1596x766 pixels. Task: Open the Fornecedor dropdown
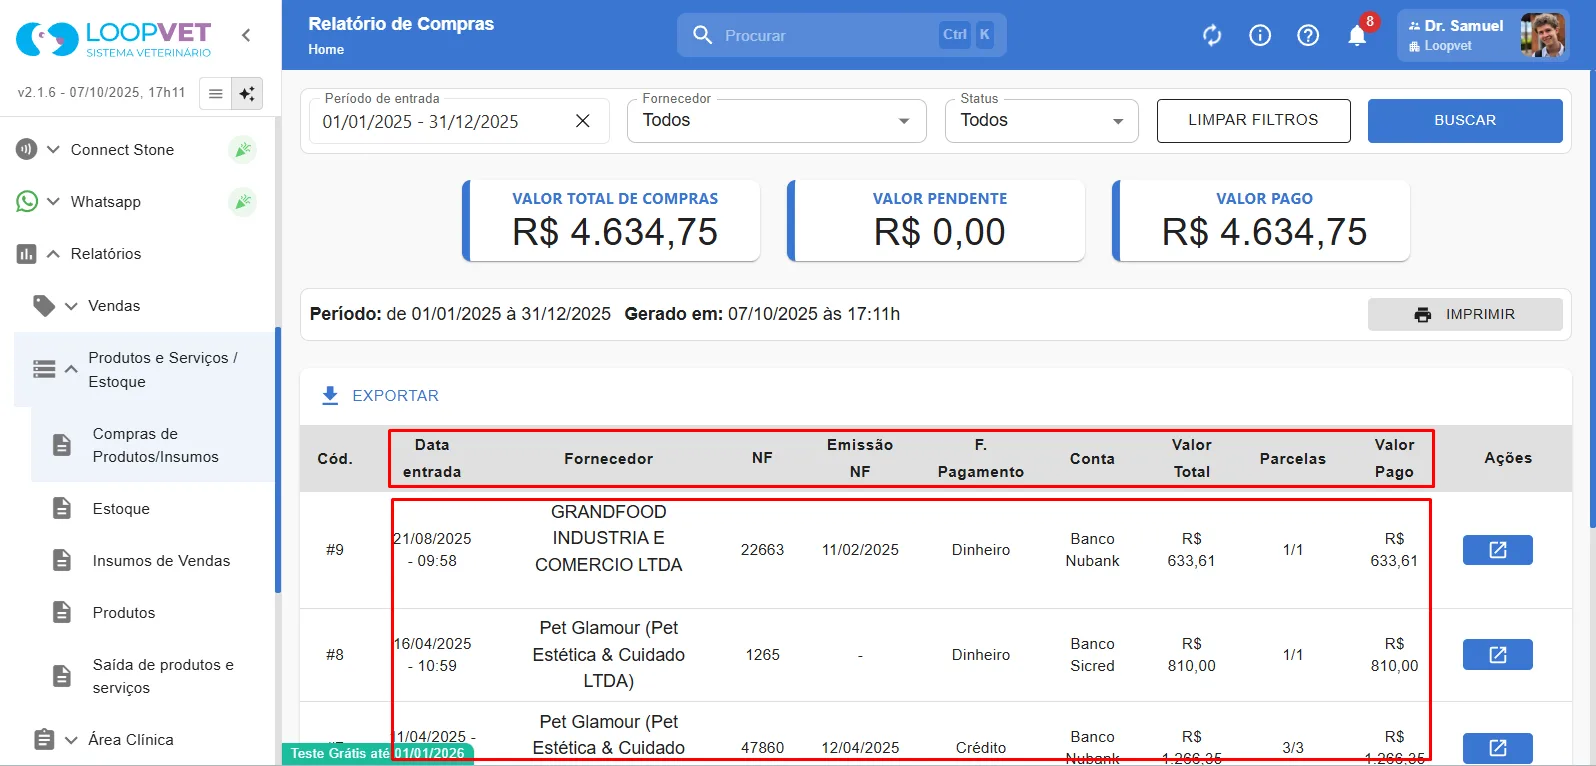point(777,121)
